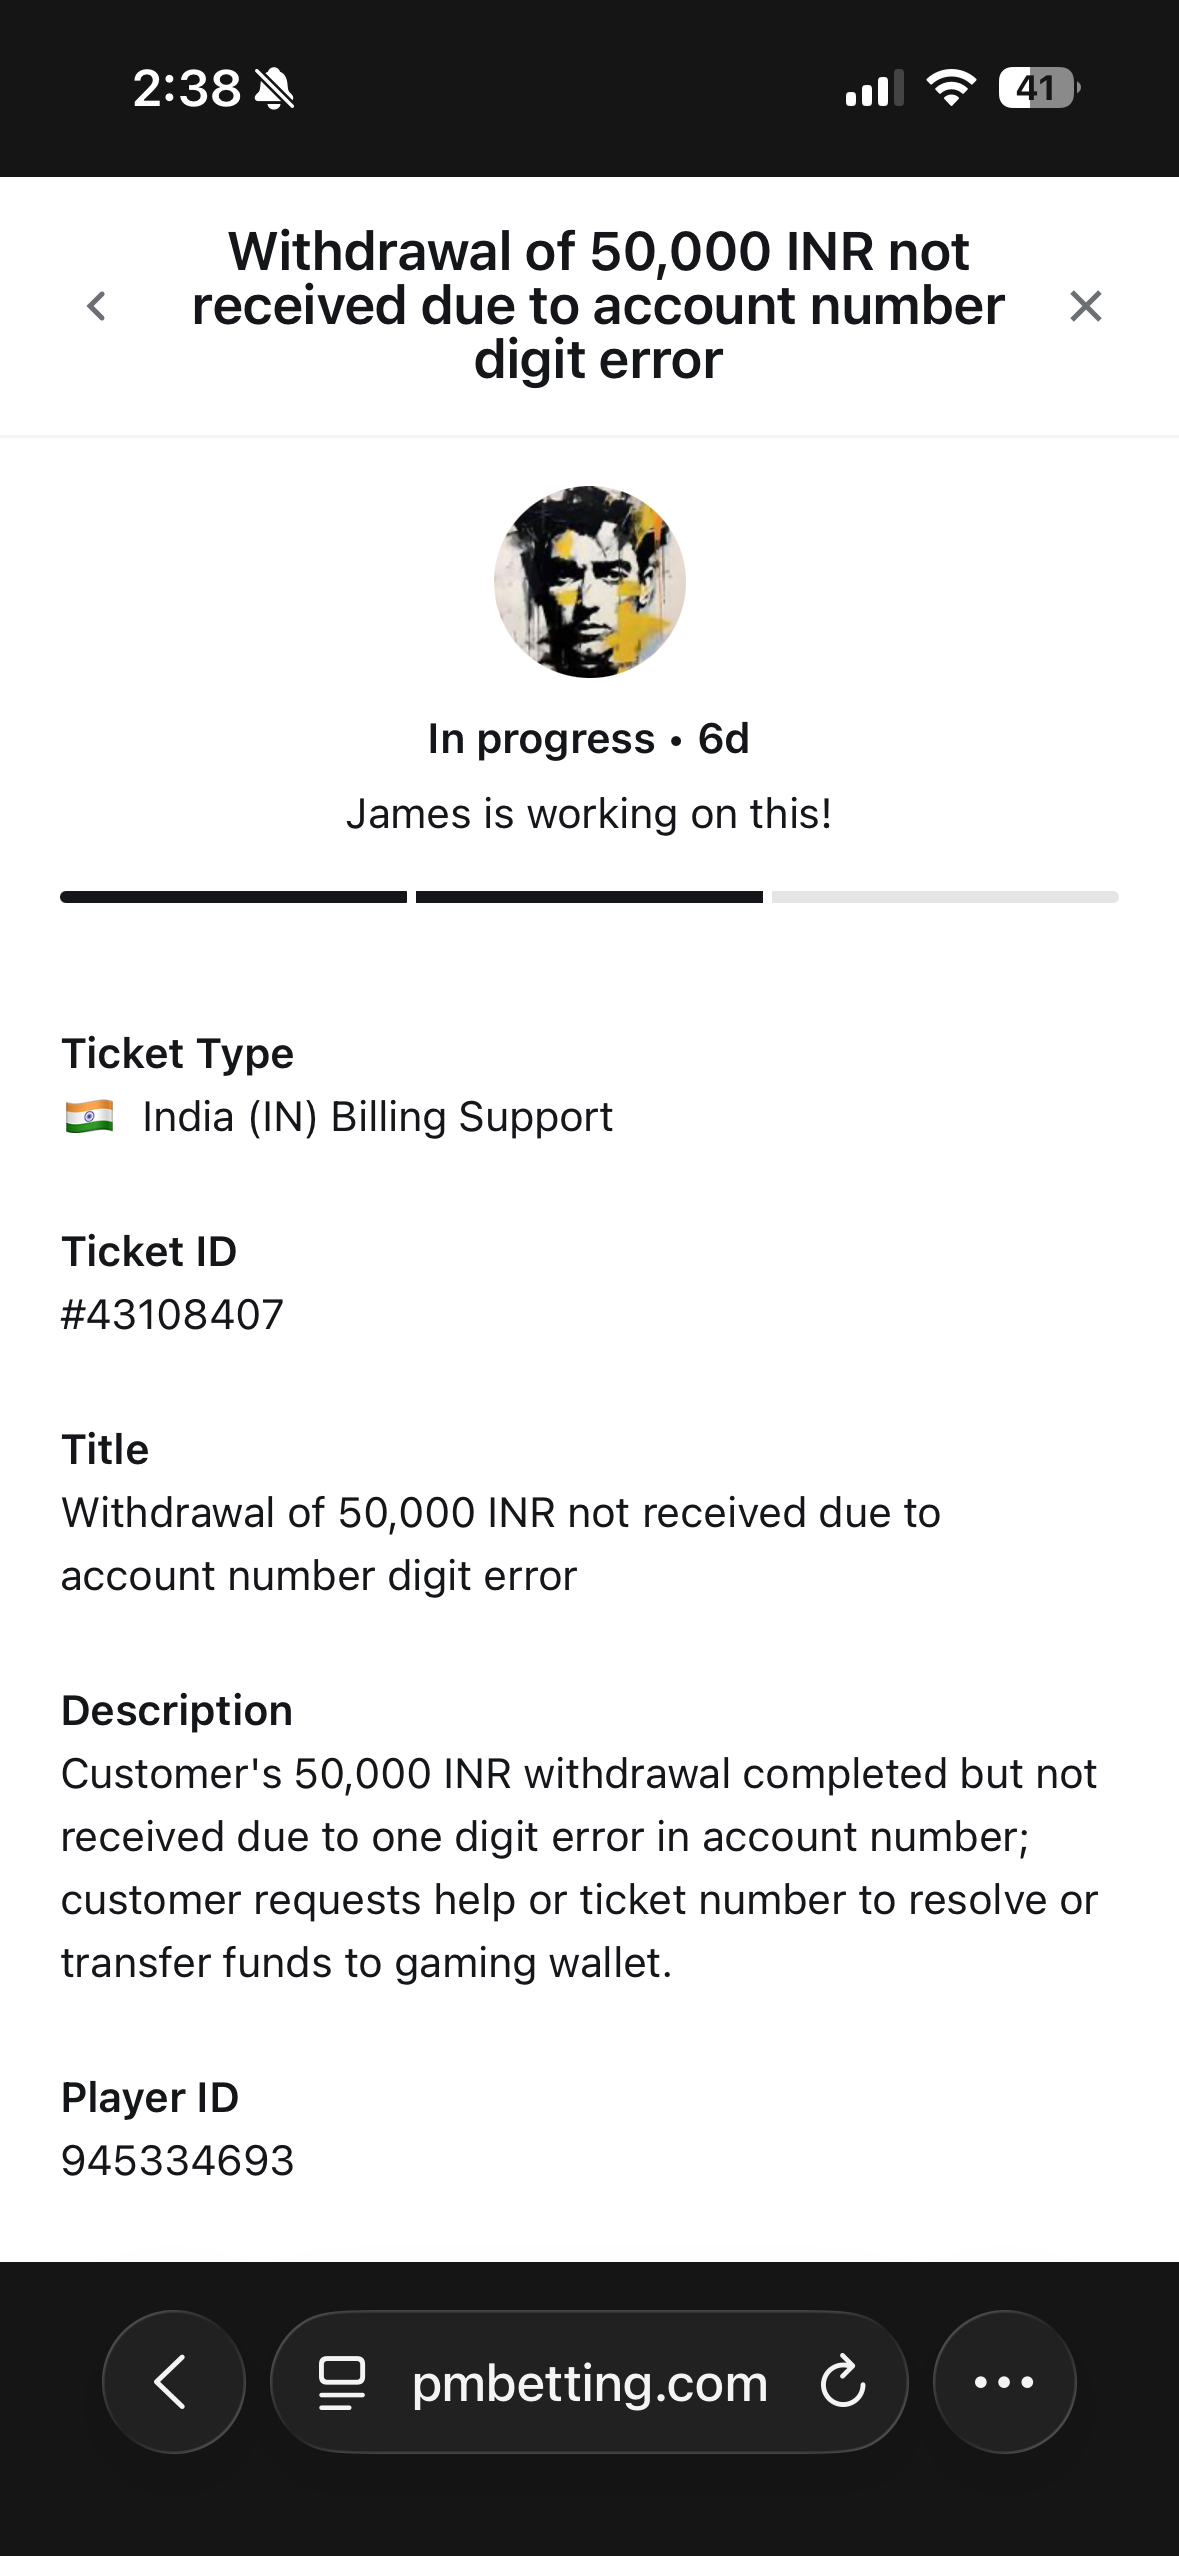Tap the battery indicator showing 41
The image size is (1179, 2556).
[x=1038, y=88]
